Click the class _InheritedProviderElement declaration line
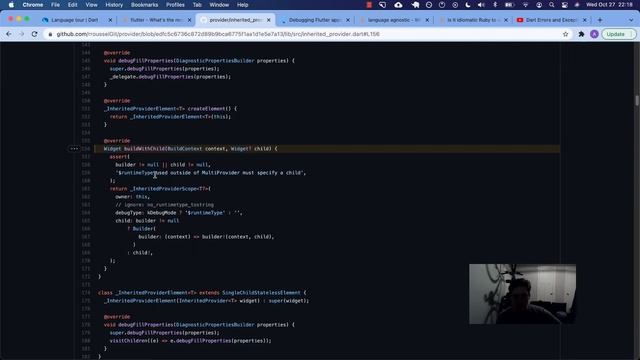This screenshot has height=360, width=640. pos(202,293)
